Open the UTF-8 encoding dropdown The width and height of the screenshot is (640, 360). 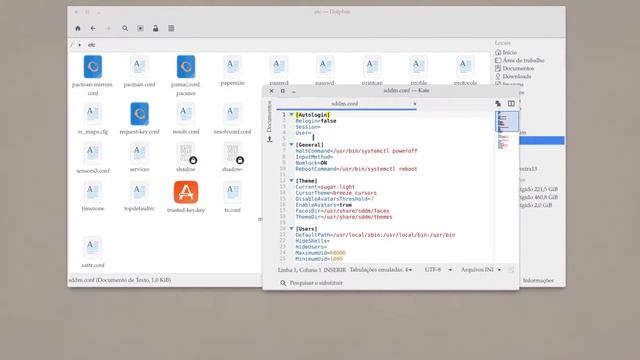tap(438, 270)
